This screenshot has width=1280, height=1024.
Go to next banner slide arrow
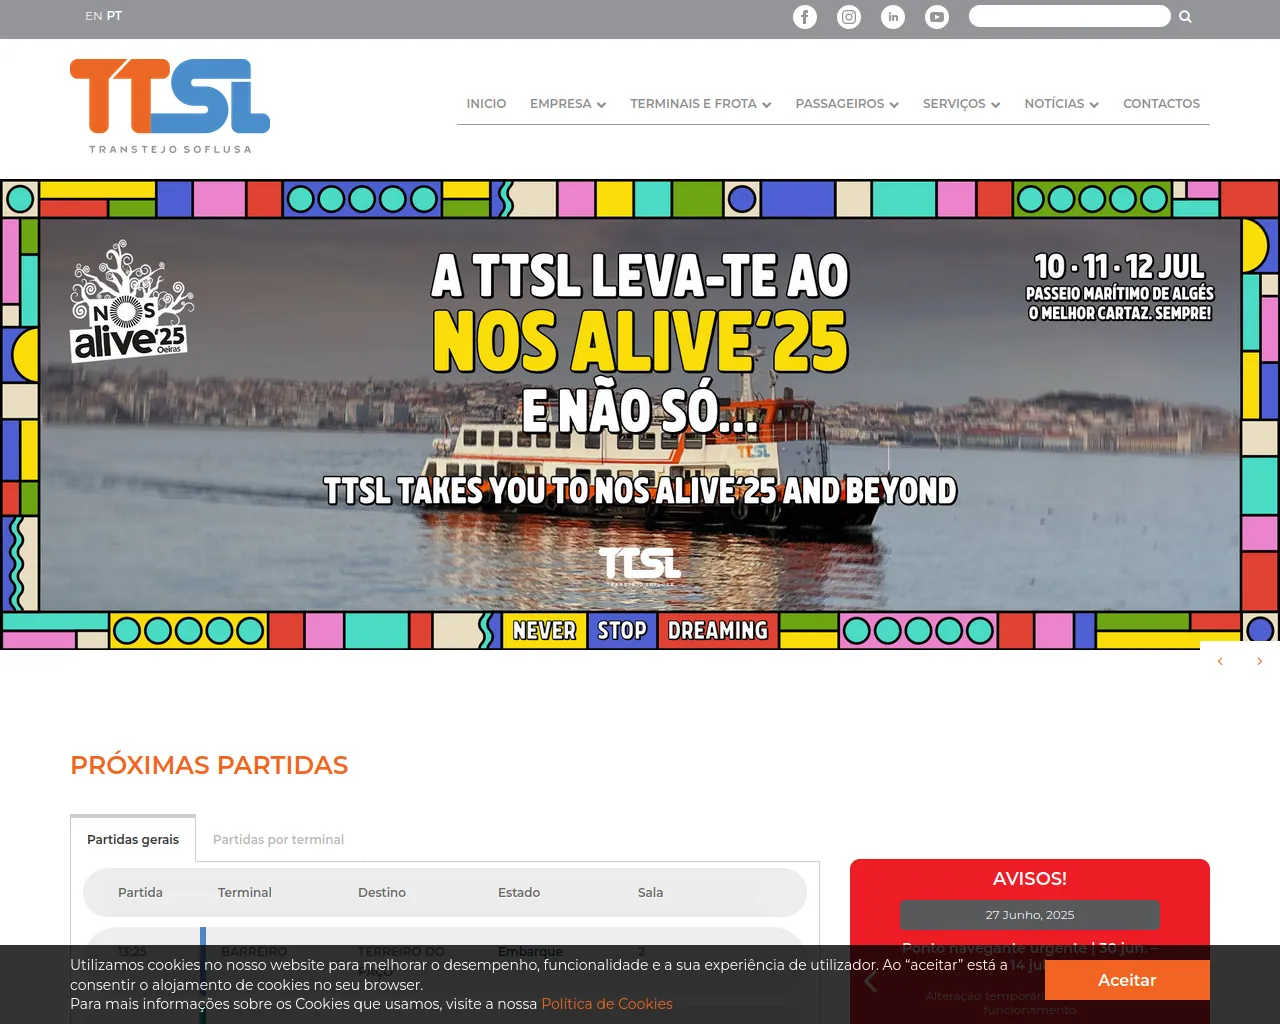pyautogui.click(x=1260, y=661)
